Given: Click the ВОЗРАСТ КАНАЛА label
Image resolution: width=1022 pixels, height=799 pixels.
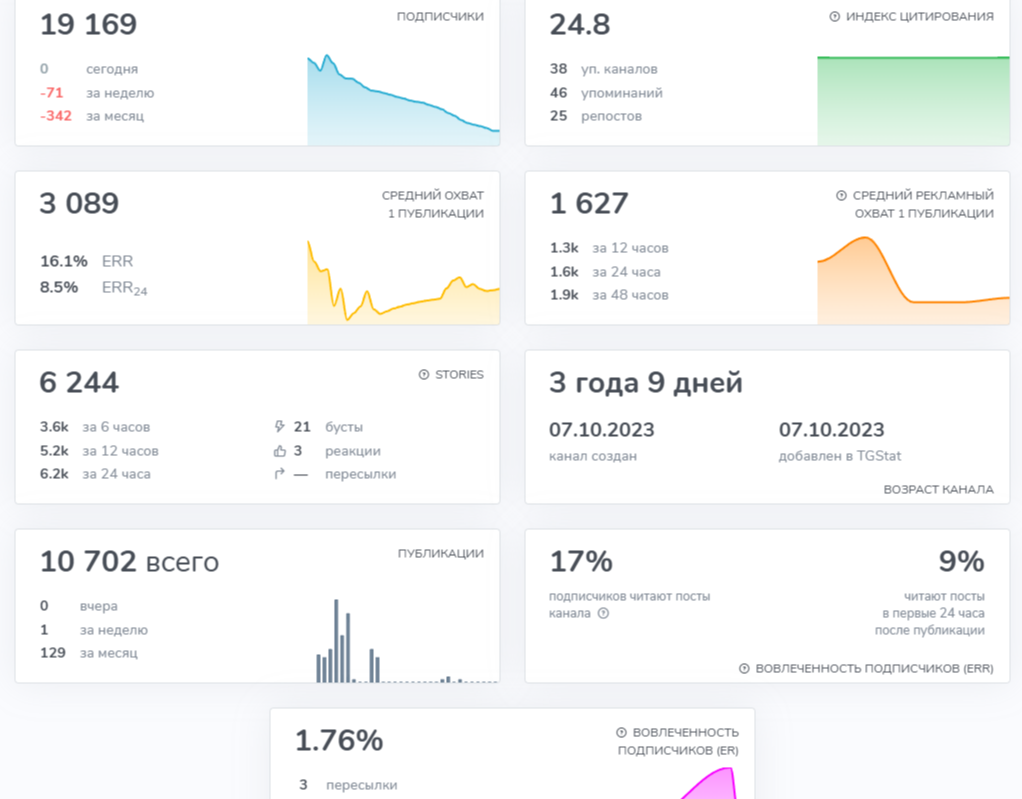Looking at the screenshot, I should point(939,489).
